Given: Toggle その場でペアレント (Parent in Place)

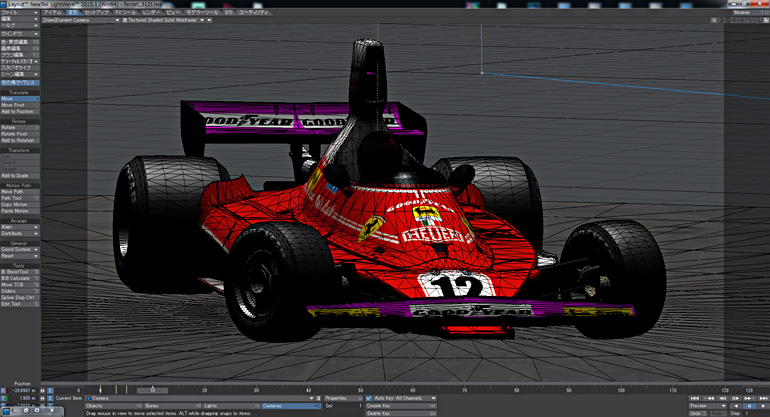Looking at the screenshot, I should [x=20, y=83].
